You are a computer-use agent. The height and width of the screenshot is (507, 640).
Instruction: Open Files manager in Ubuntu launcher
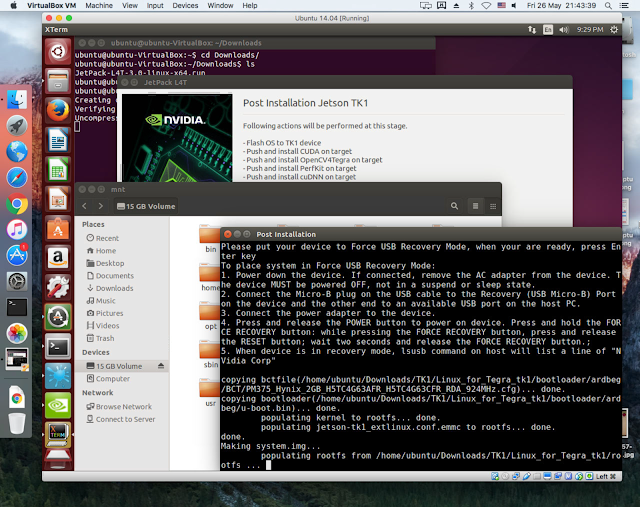coord(58,81)
